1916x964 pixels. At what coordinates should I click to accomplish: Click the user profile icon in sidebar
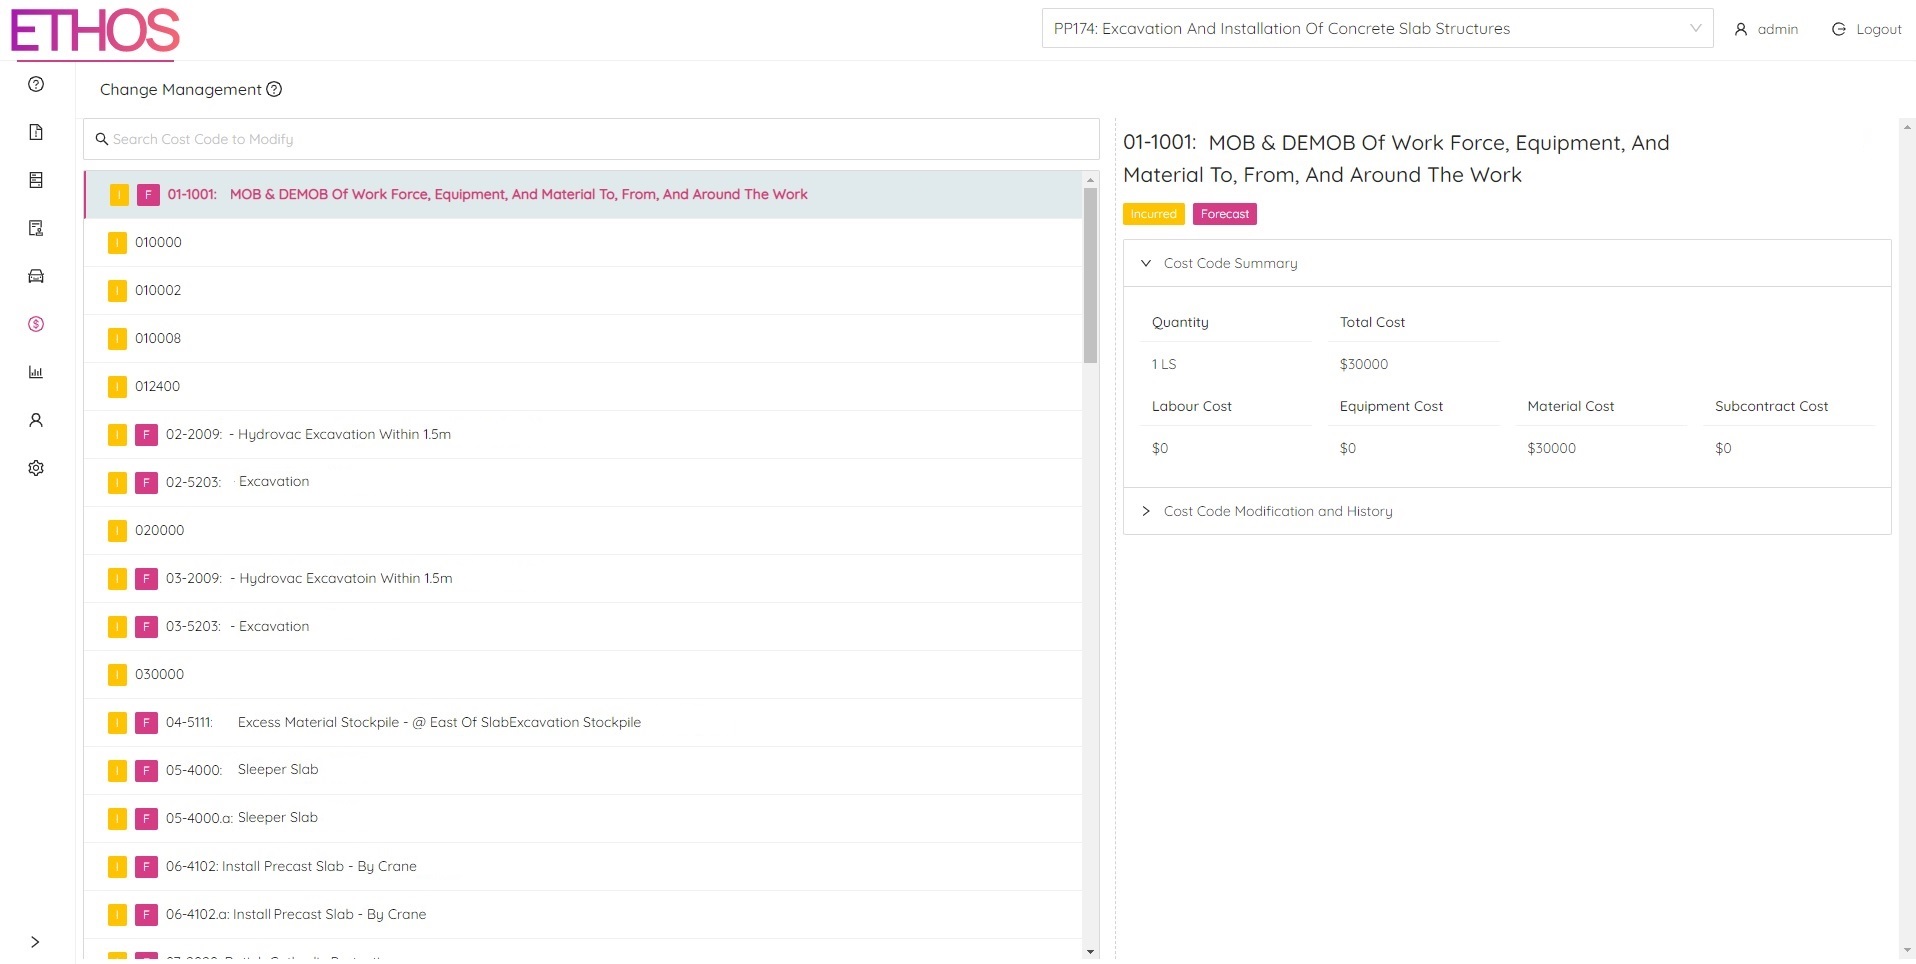(x=36, y=420)
